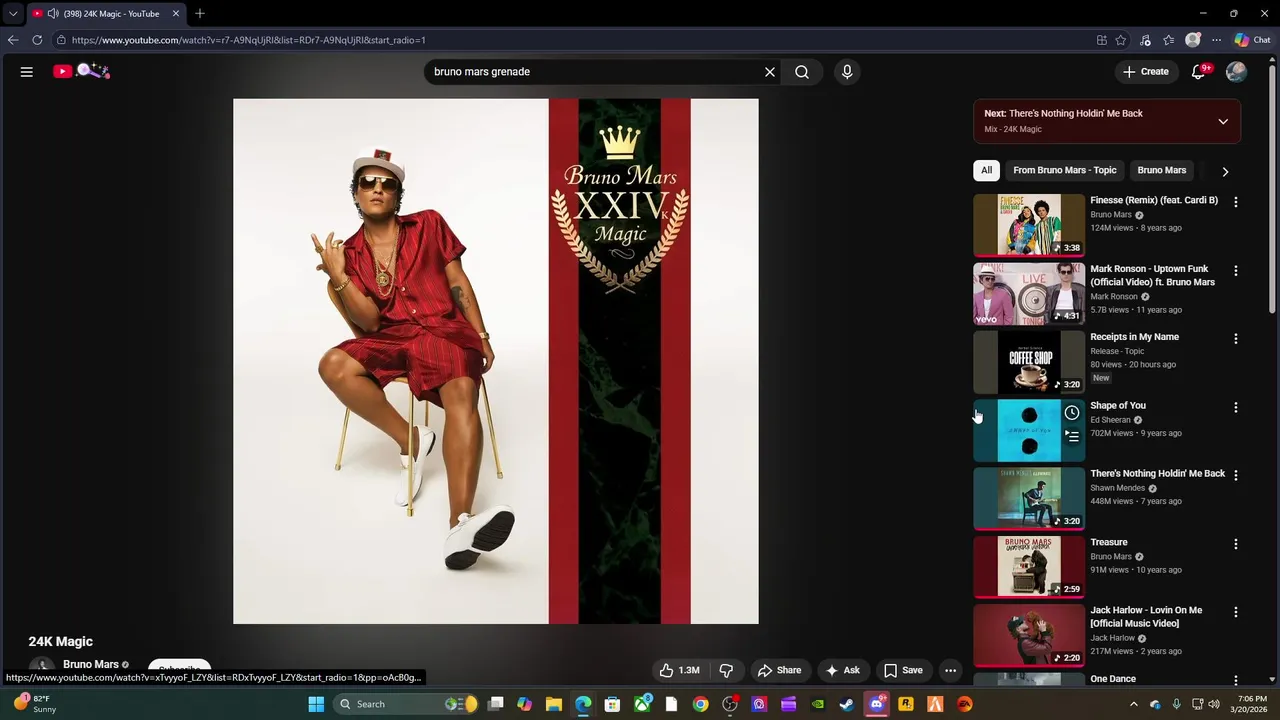Image resolution: width=1280 pixels, height=720 pixels.
Task: Save the video to a playlist
Action: [903, 670]
